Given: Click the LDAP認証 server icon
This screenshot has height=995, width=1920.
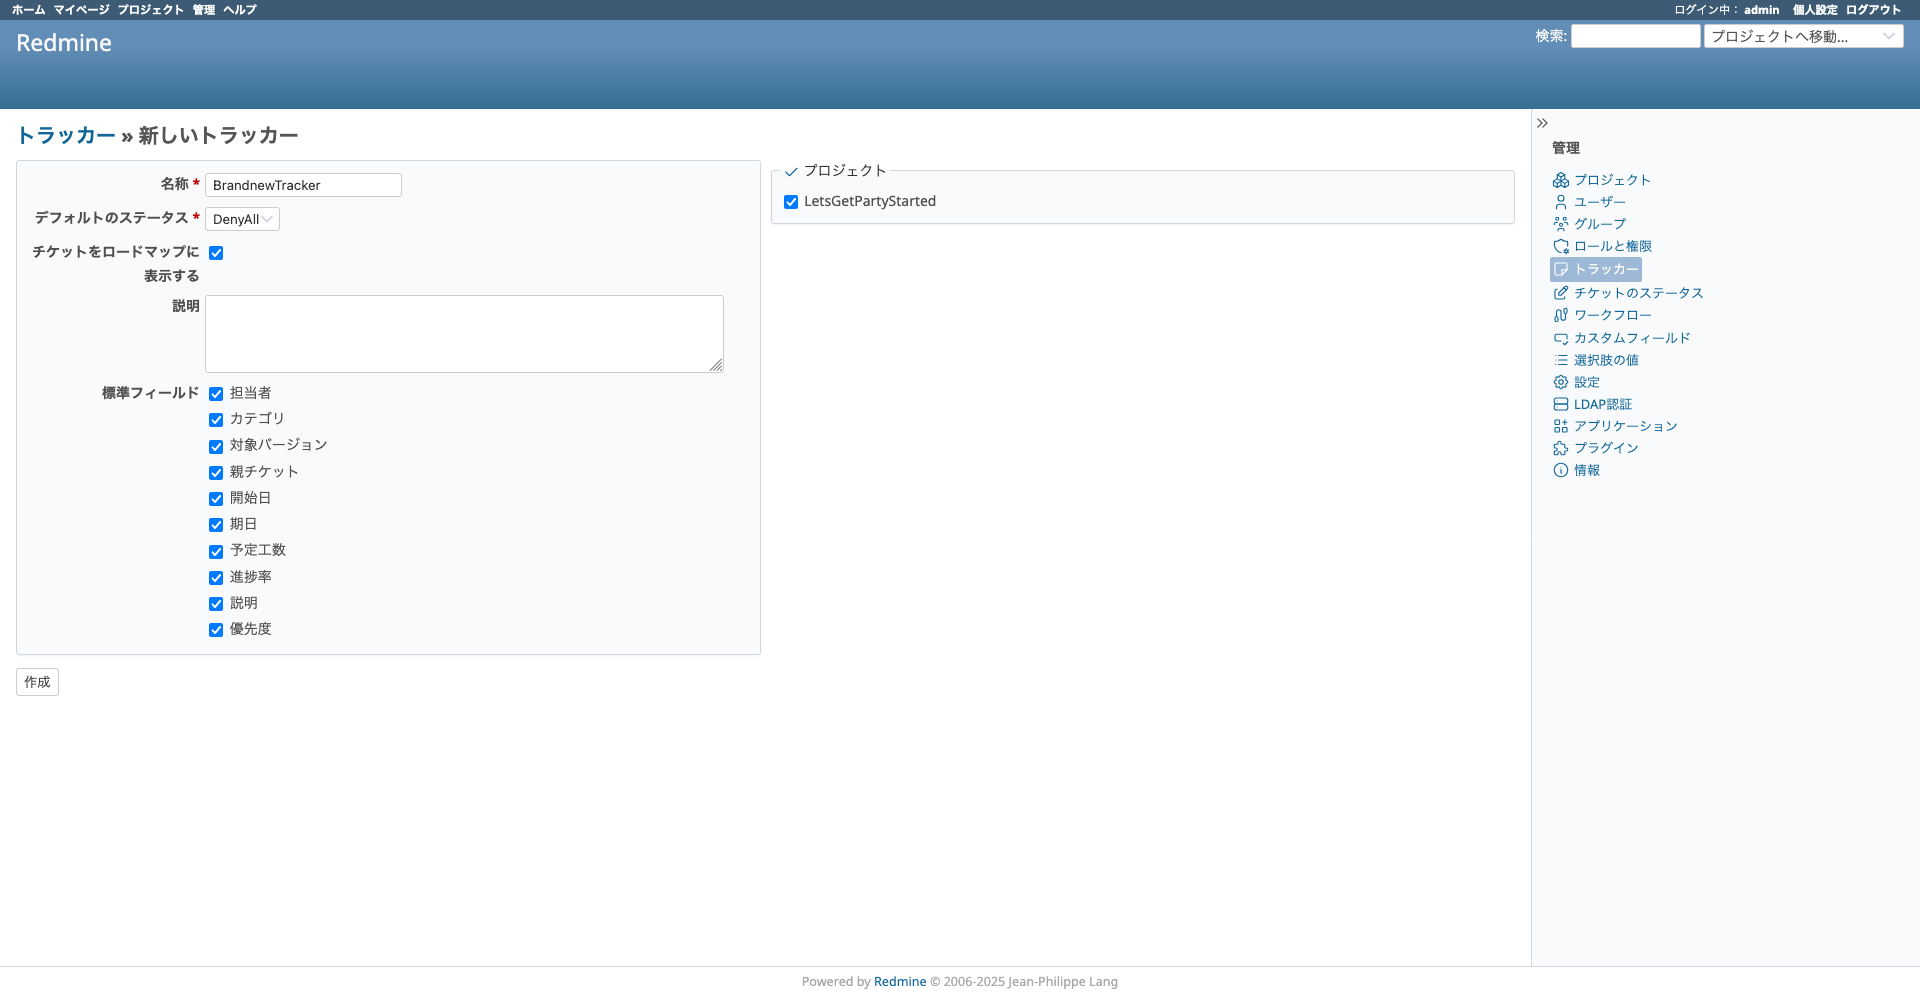Looking at the screenshot, I should (1560, 404).
